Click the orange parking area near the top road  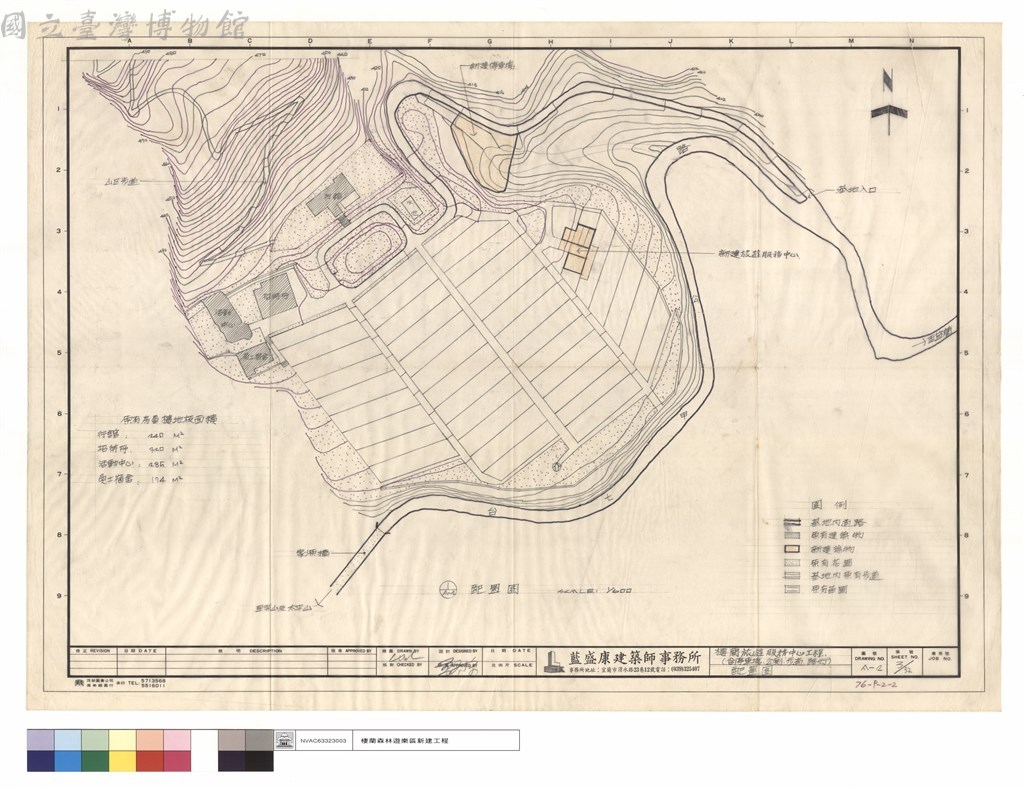[484, 148]
